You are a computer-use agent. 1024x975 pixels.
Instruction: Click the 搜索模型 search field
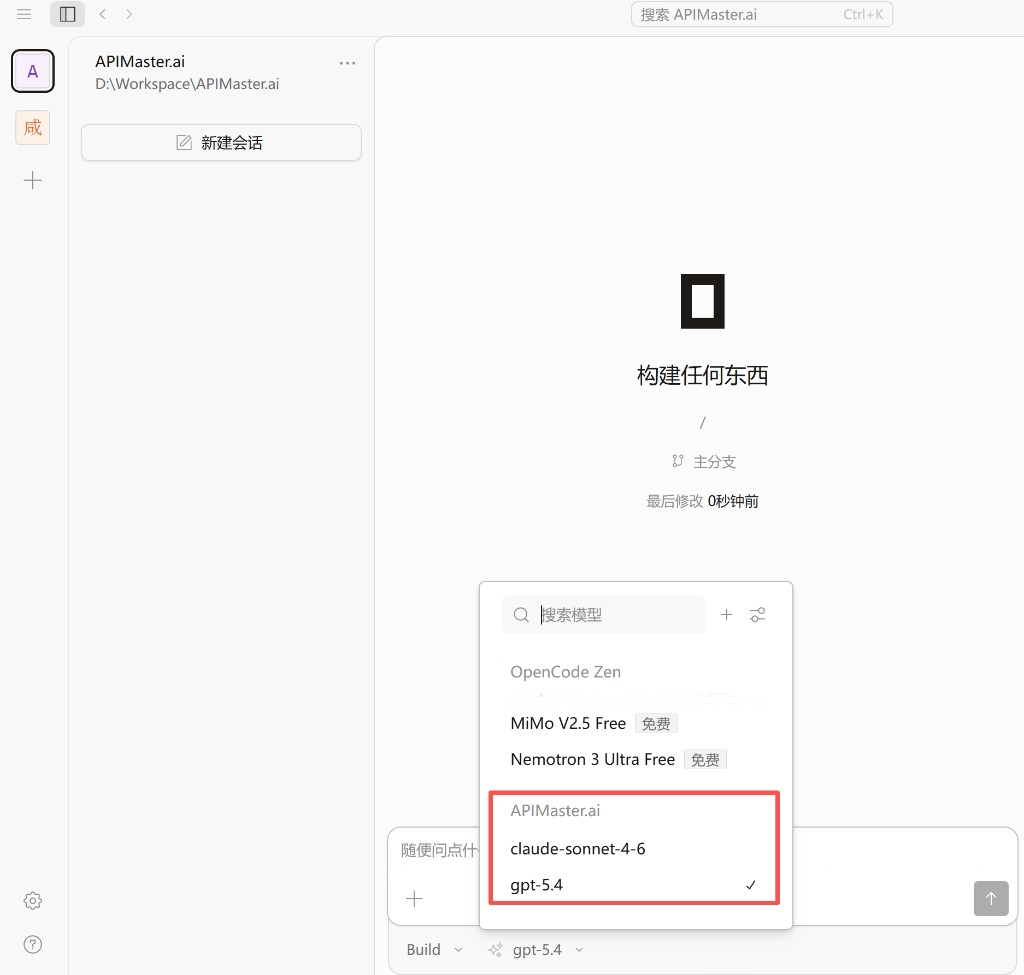point(603,615)
